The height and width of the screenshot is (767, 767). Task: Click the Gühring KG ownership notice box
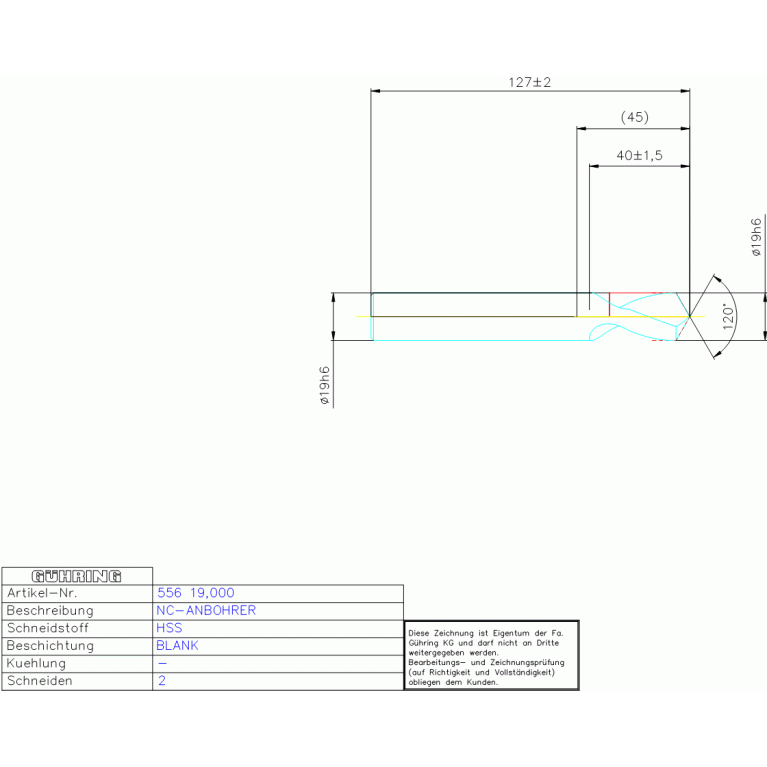491,655
